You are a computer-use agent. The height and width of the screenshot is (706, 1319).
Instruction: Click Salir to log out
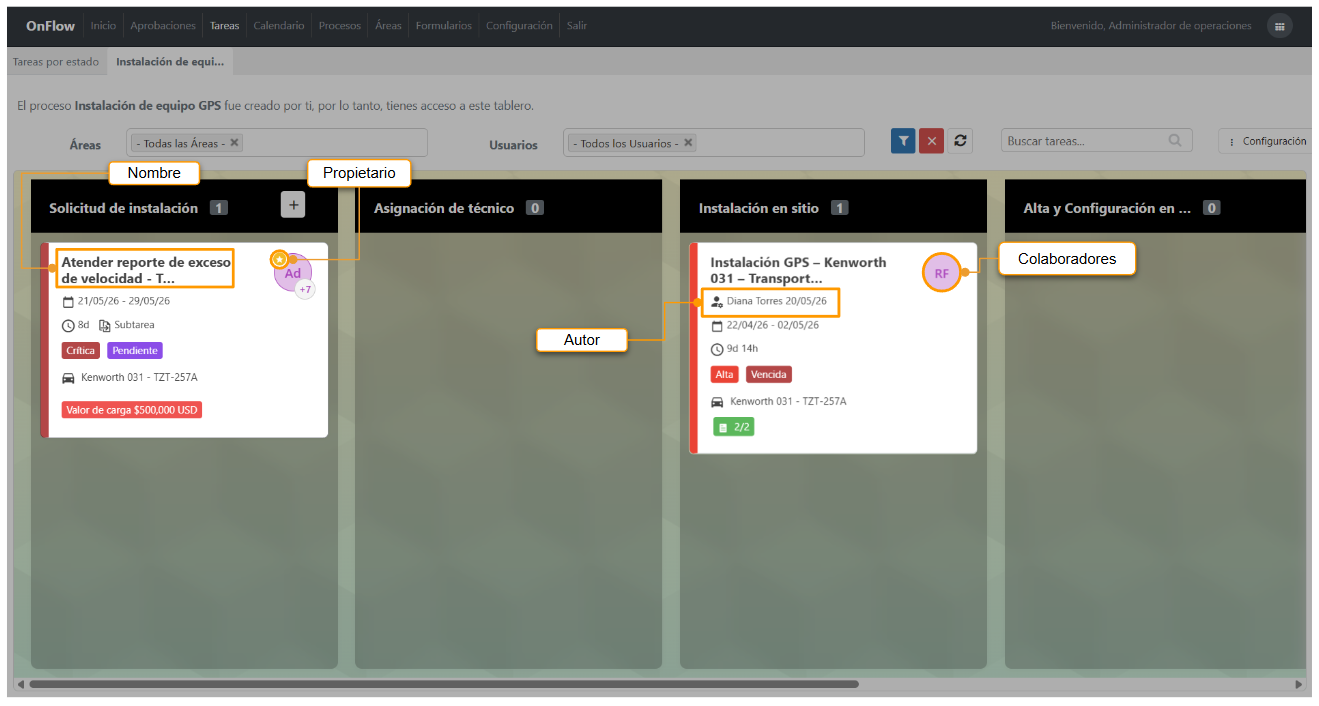[577, 26]
